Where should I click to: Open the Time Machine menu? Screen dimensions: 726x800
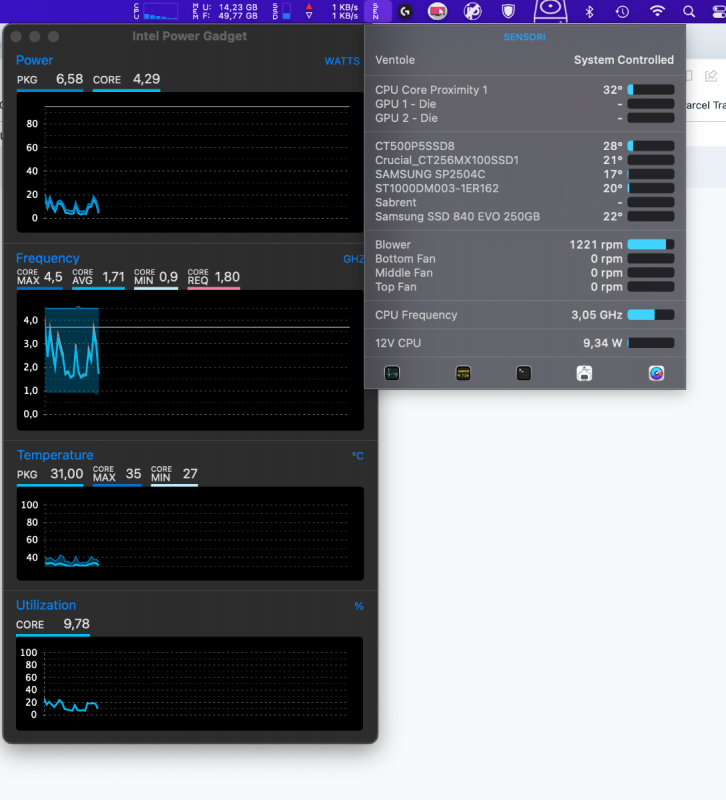[x=622, y=11]
